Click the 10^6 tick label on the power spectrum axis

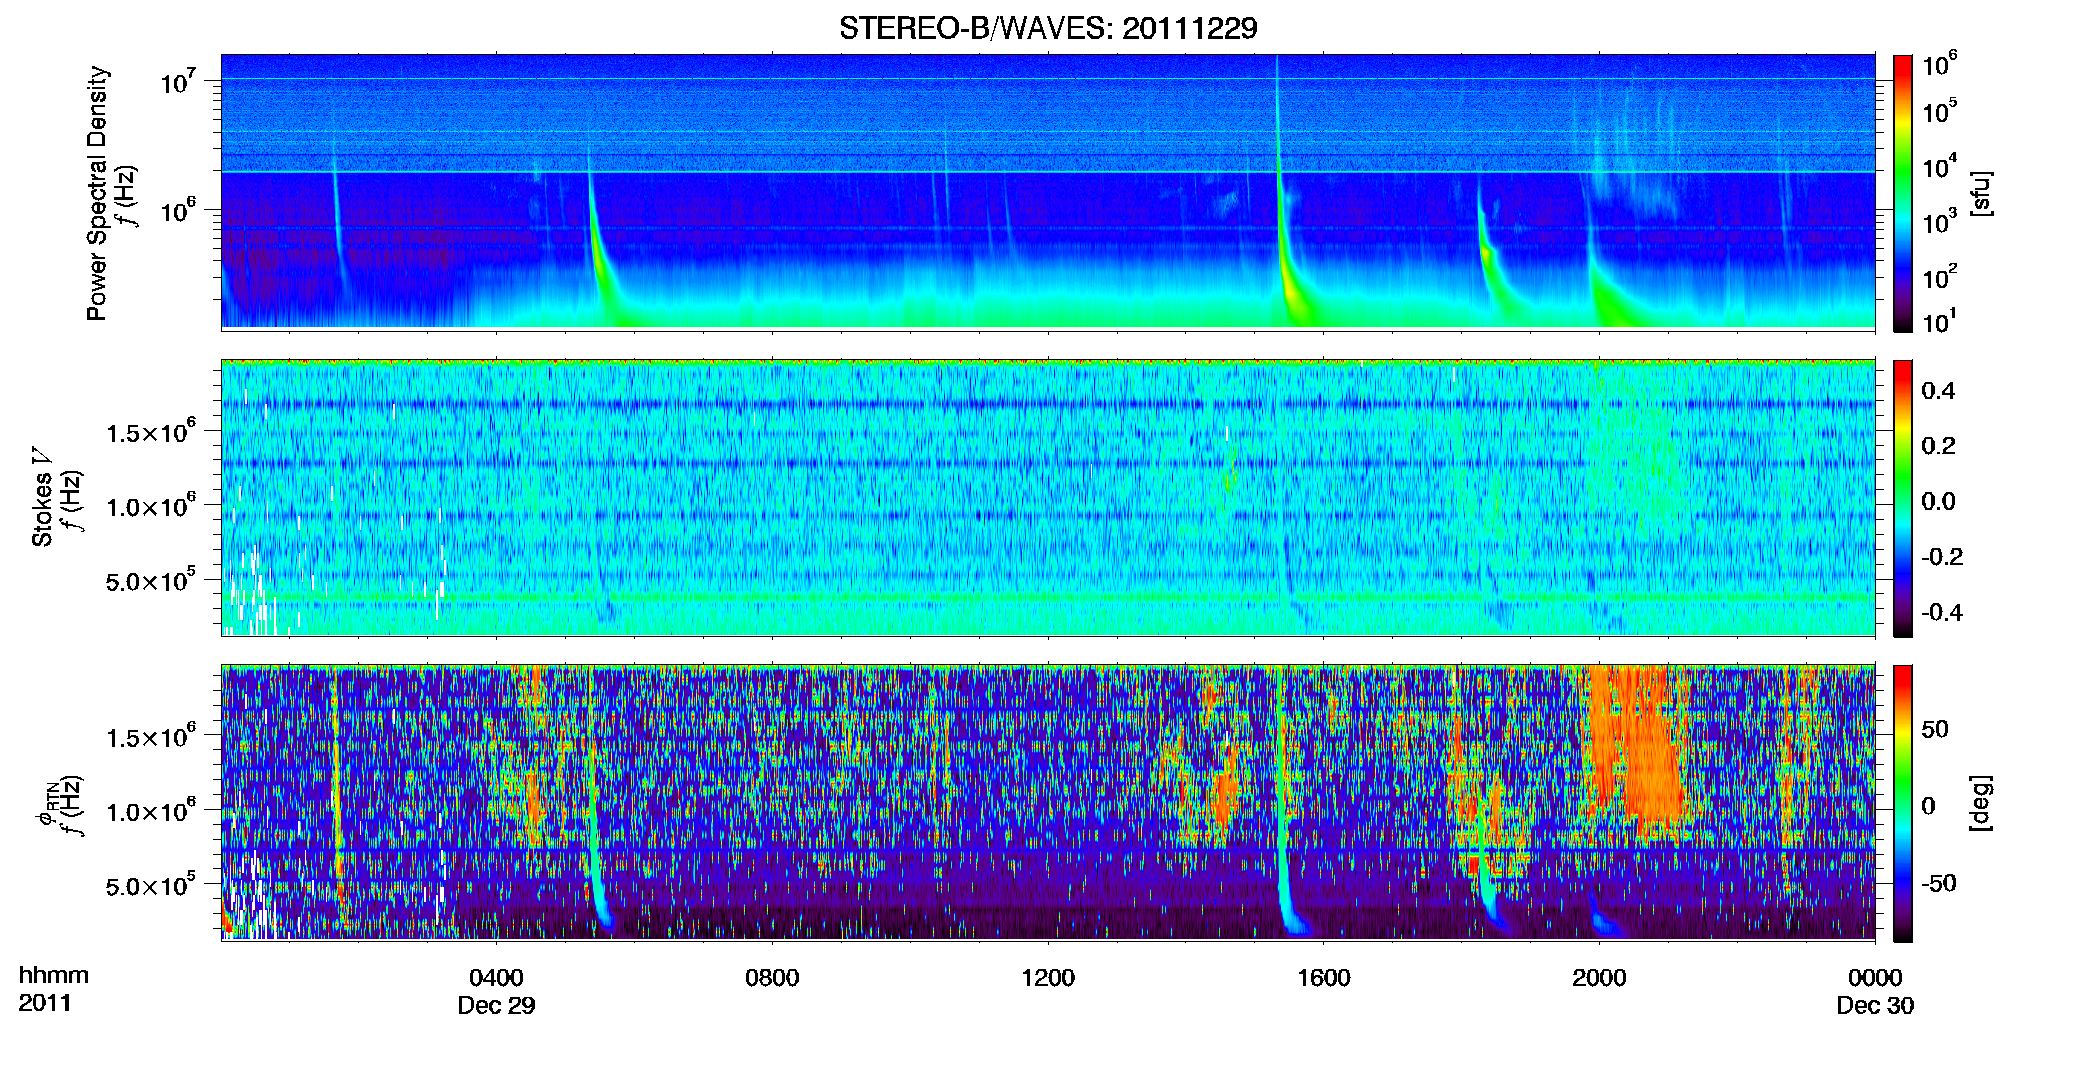pyautogui.click(x=178, y=210)
